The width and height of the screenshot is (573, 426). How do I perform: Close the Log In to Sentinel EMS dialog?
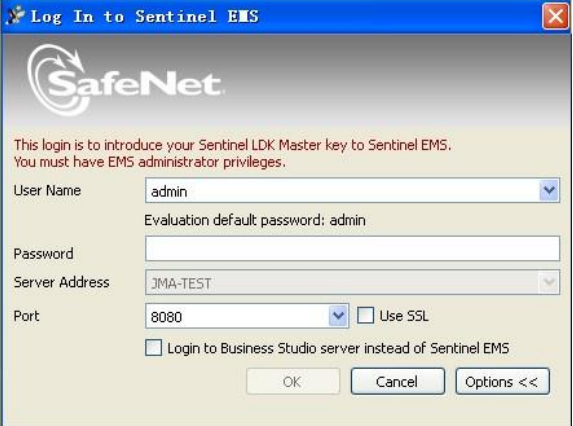pyautogui.click(x=555, y=16)
